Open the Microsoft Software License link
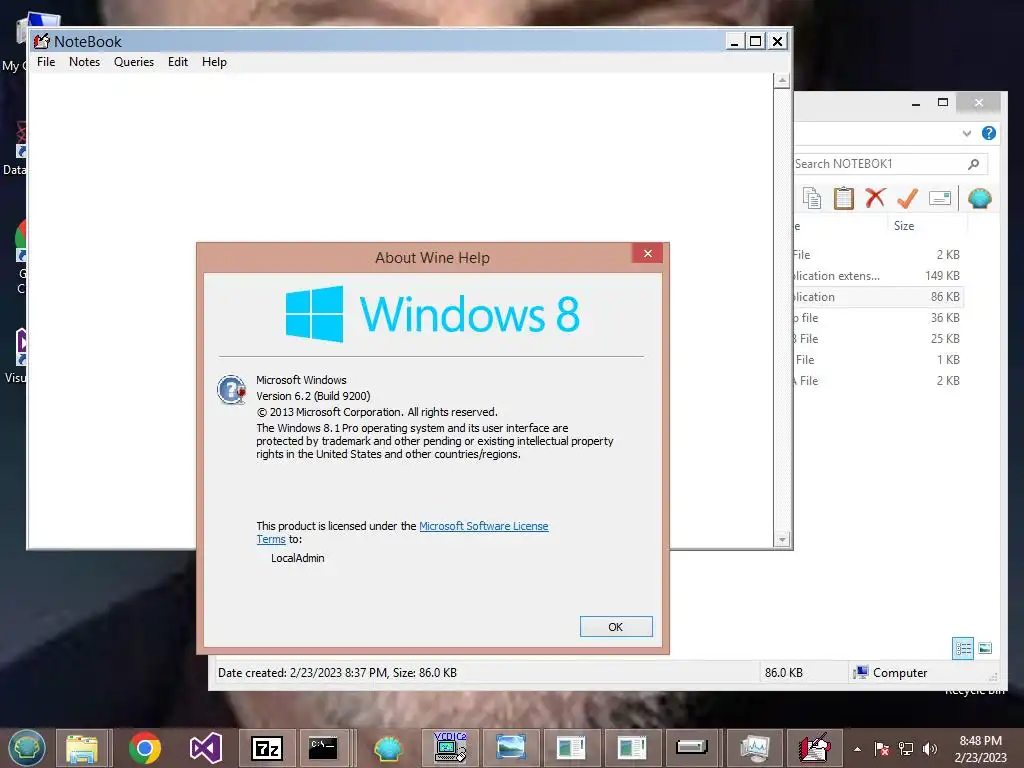The height and width of the screenshot is (768, 1024). 484,526
